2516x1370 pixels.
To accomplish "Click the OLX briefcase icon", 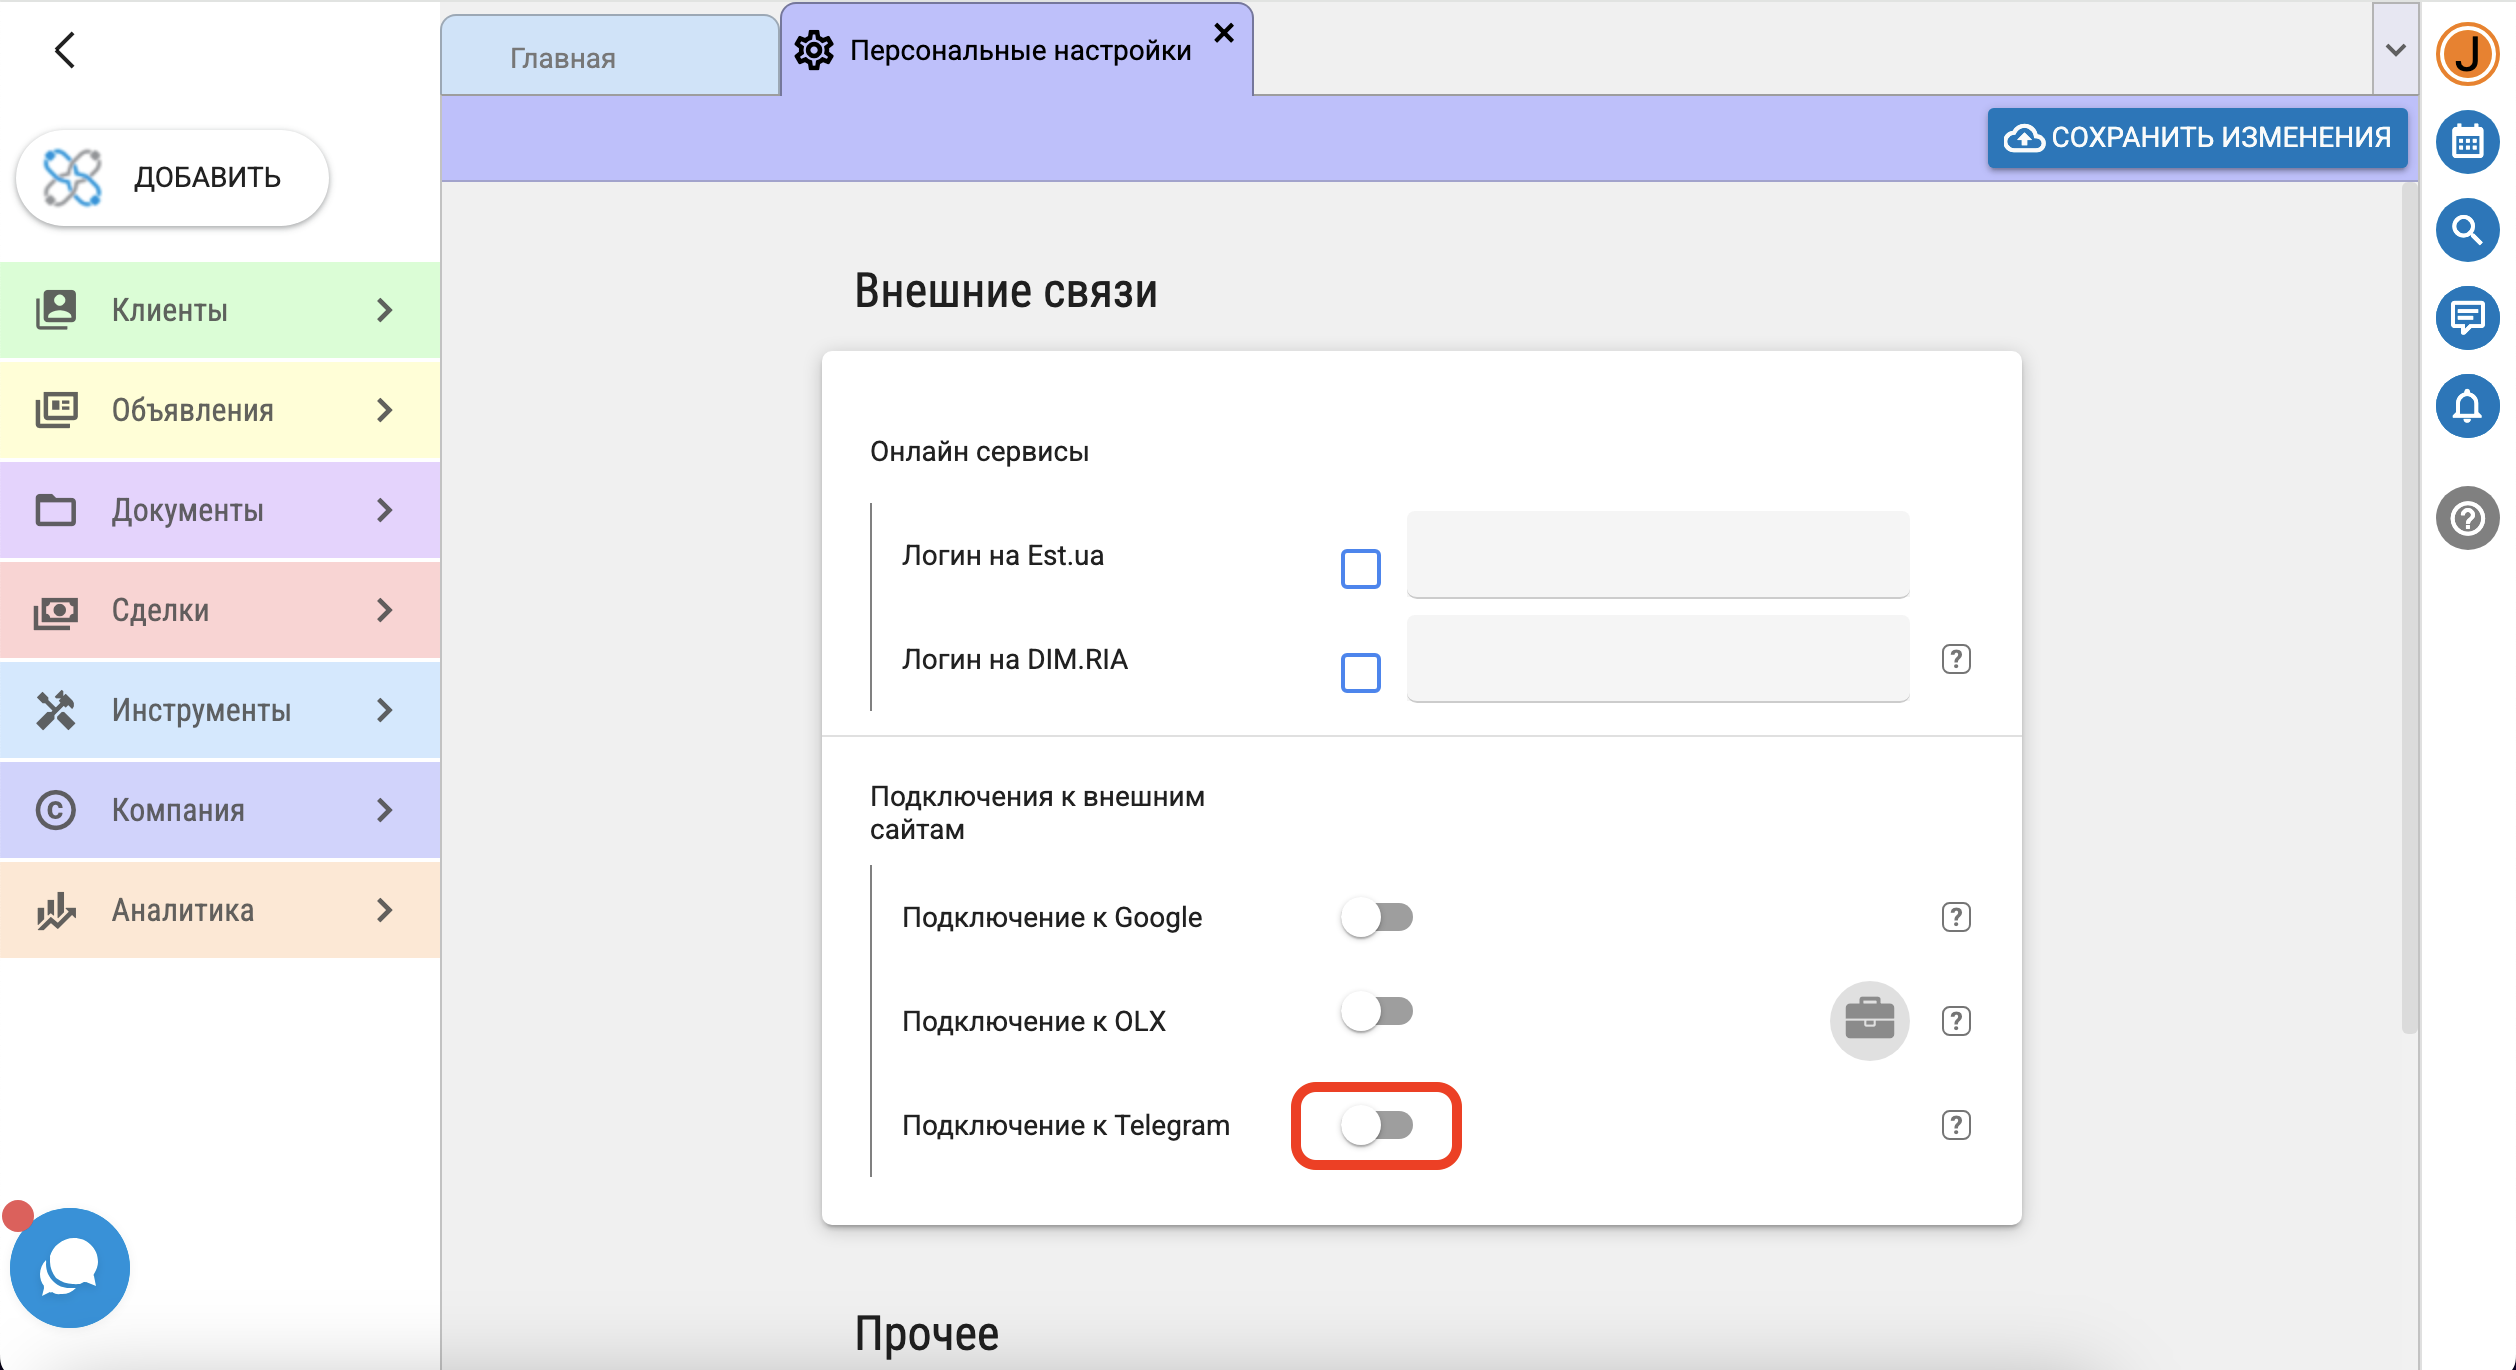I will point(1869,1020).
